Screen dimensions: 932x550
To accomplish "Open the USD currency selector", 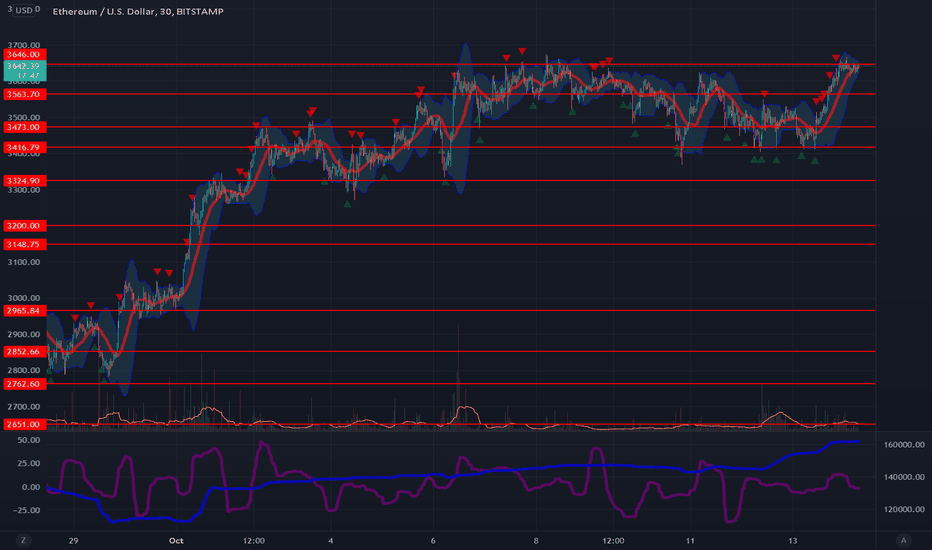I will (24, 10).
